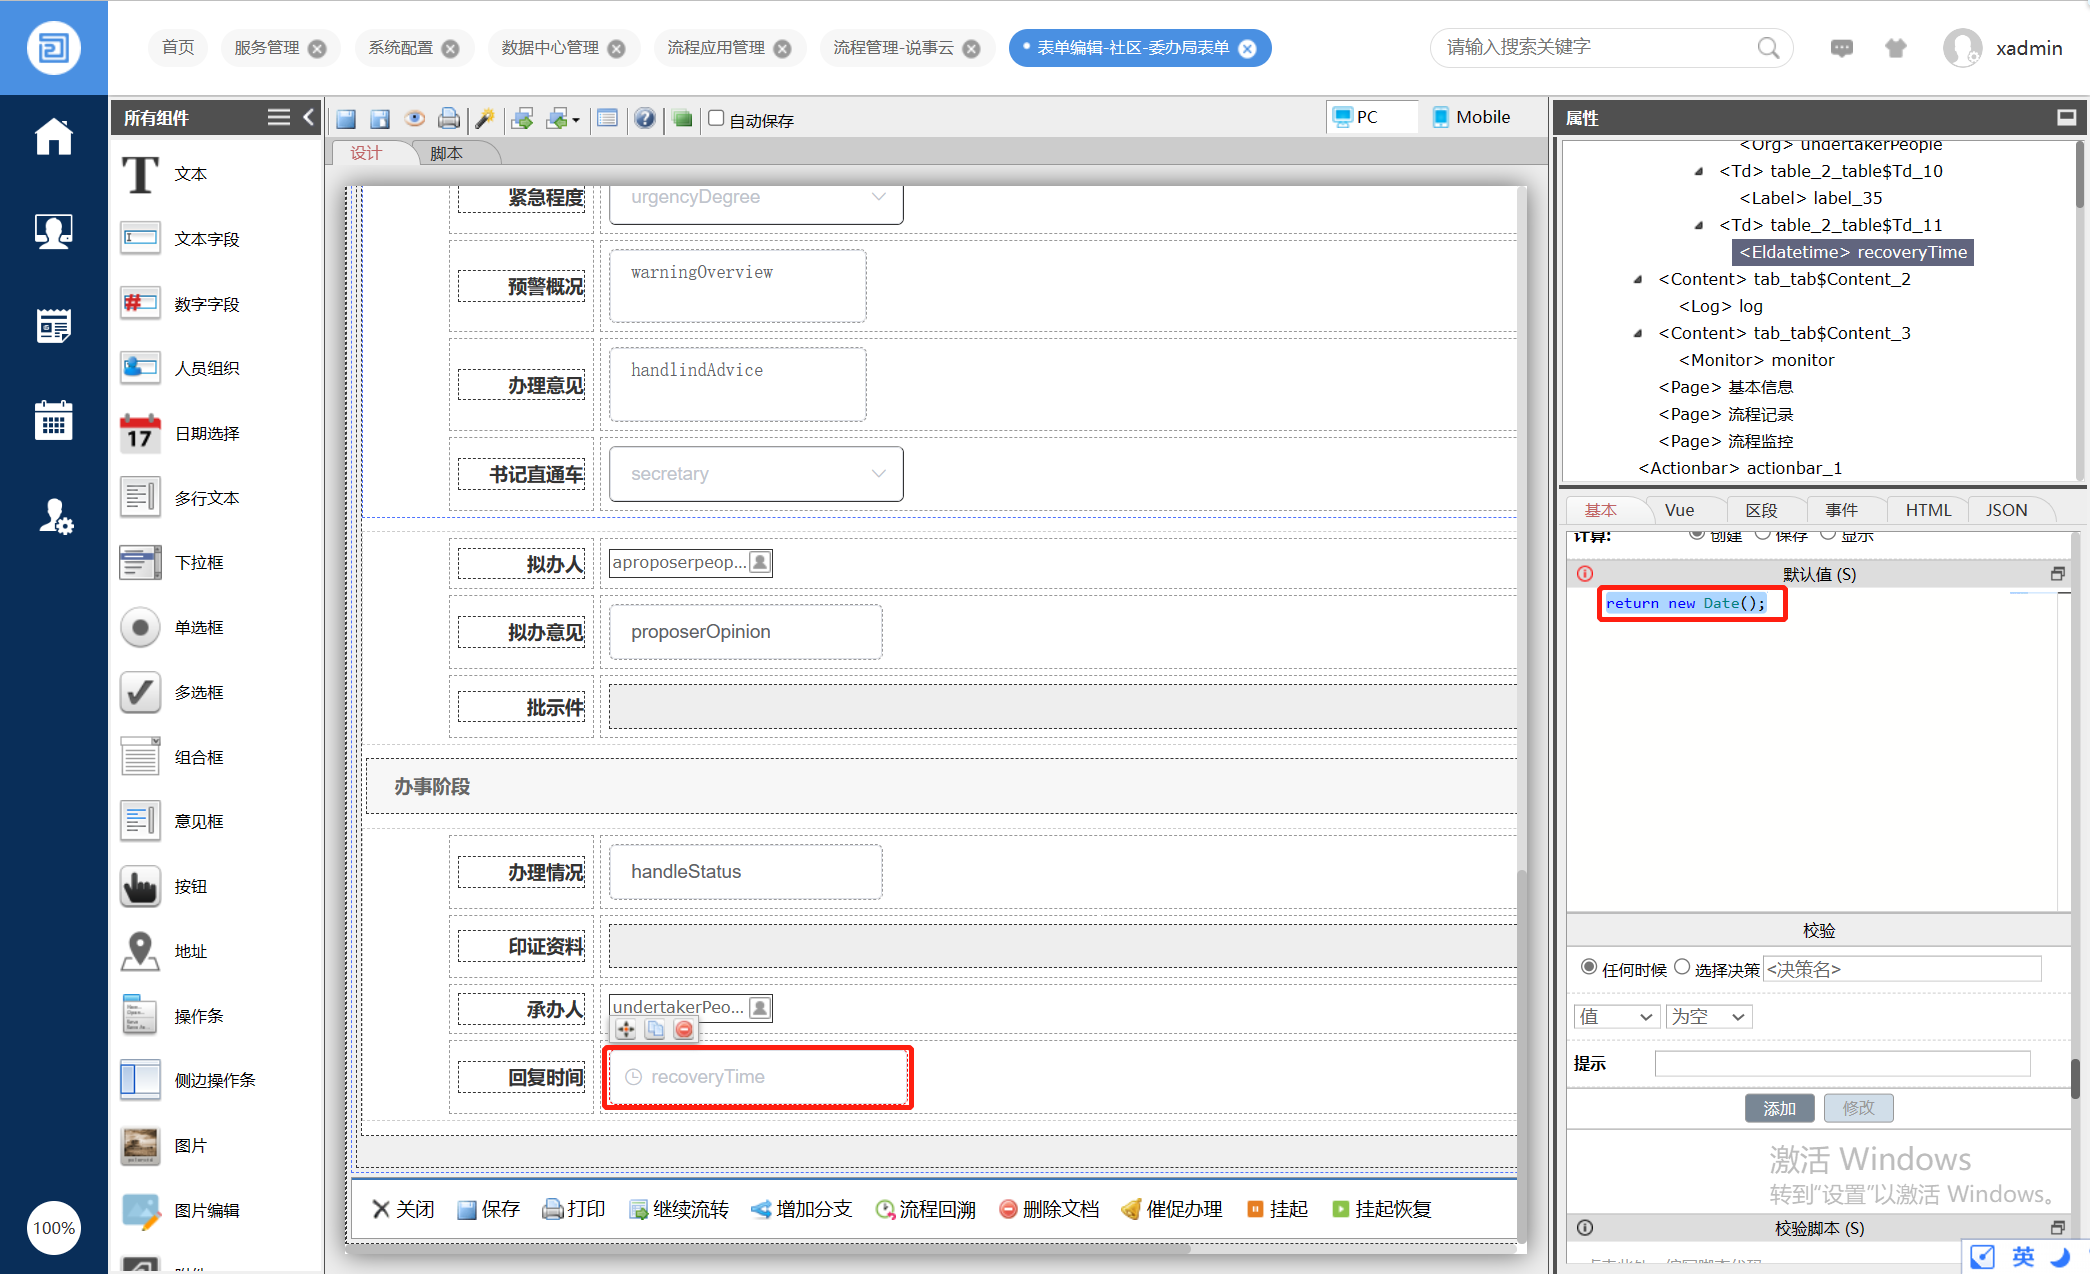This screenshot has height=1274, width=2090.
Task: Click the 提示 text input field
Action: pyautogui.click(x=1841, y=1063)
